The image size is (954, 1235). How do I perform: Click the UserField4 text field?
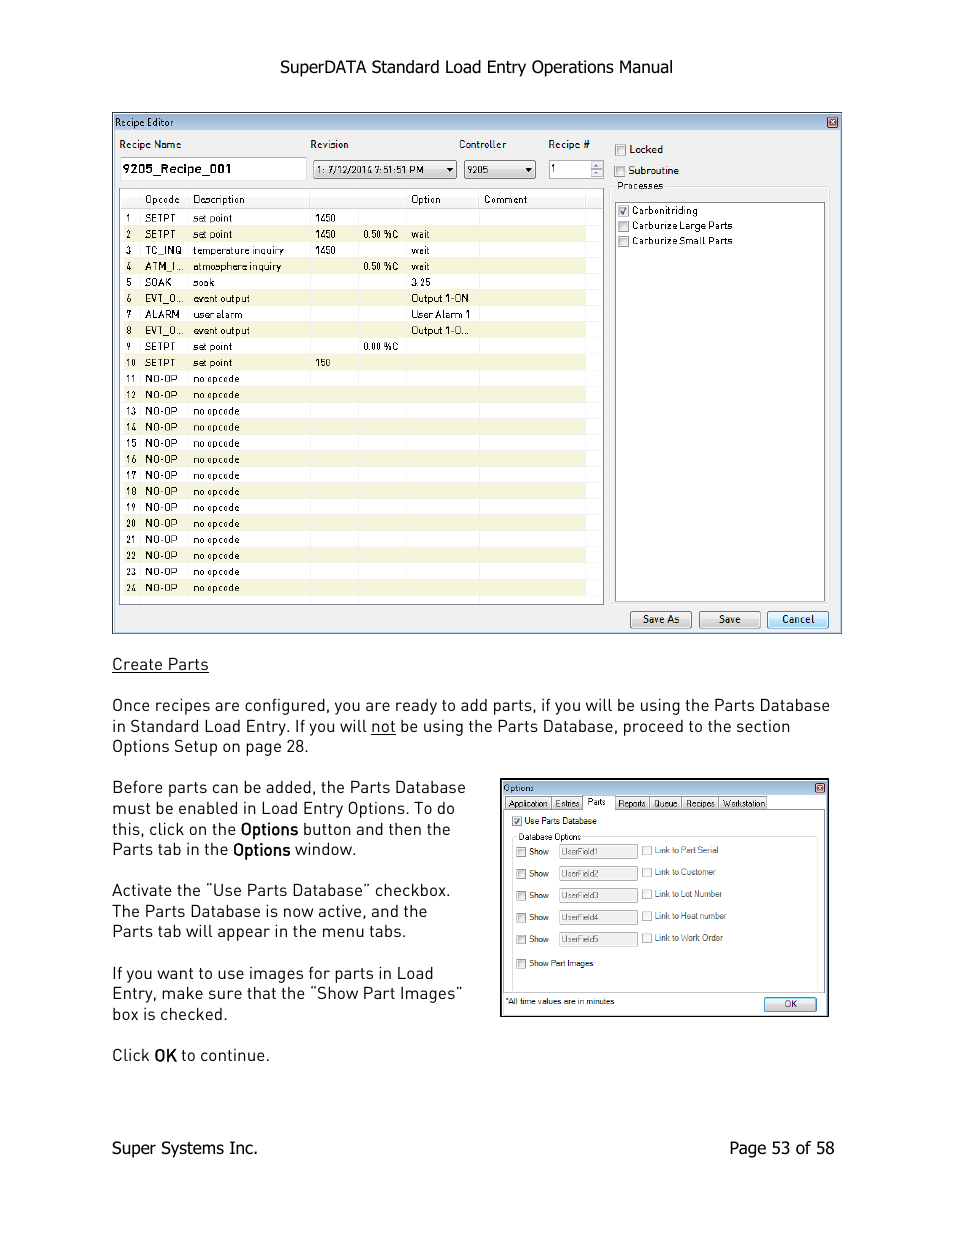point(598,918)
